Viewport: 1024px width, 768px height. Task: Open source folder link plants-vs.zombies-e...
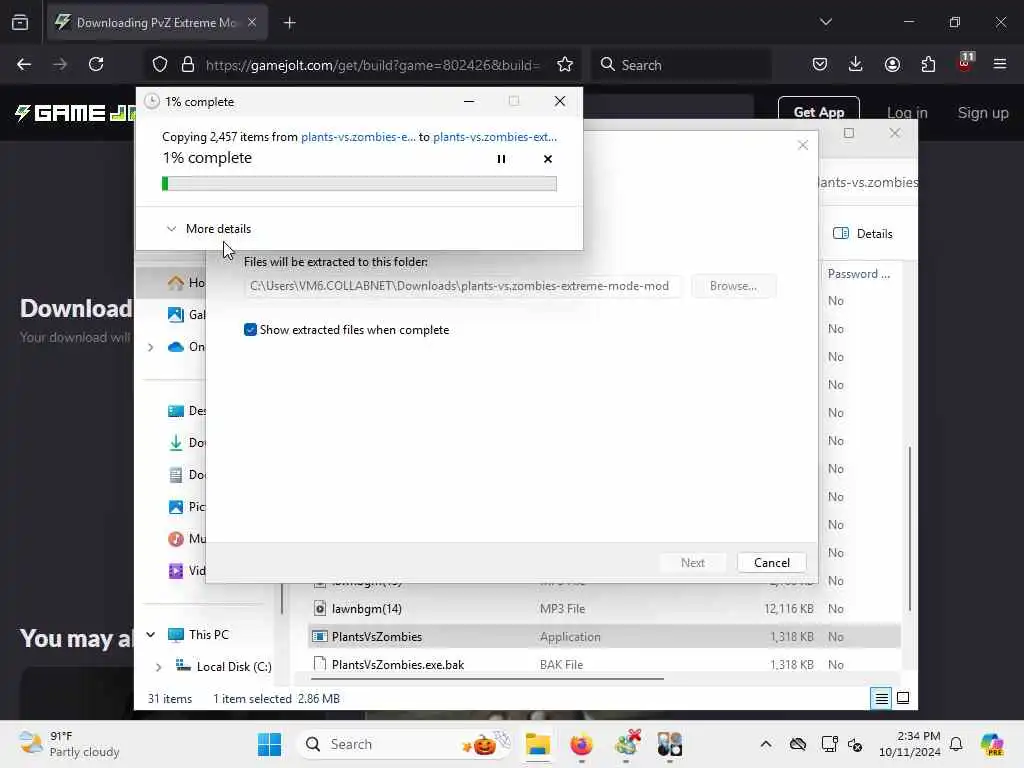coord(358,136)
